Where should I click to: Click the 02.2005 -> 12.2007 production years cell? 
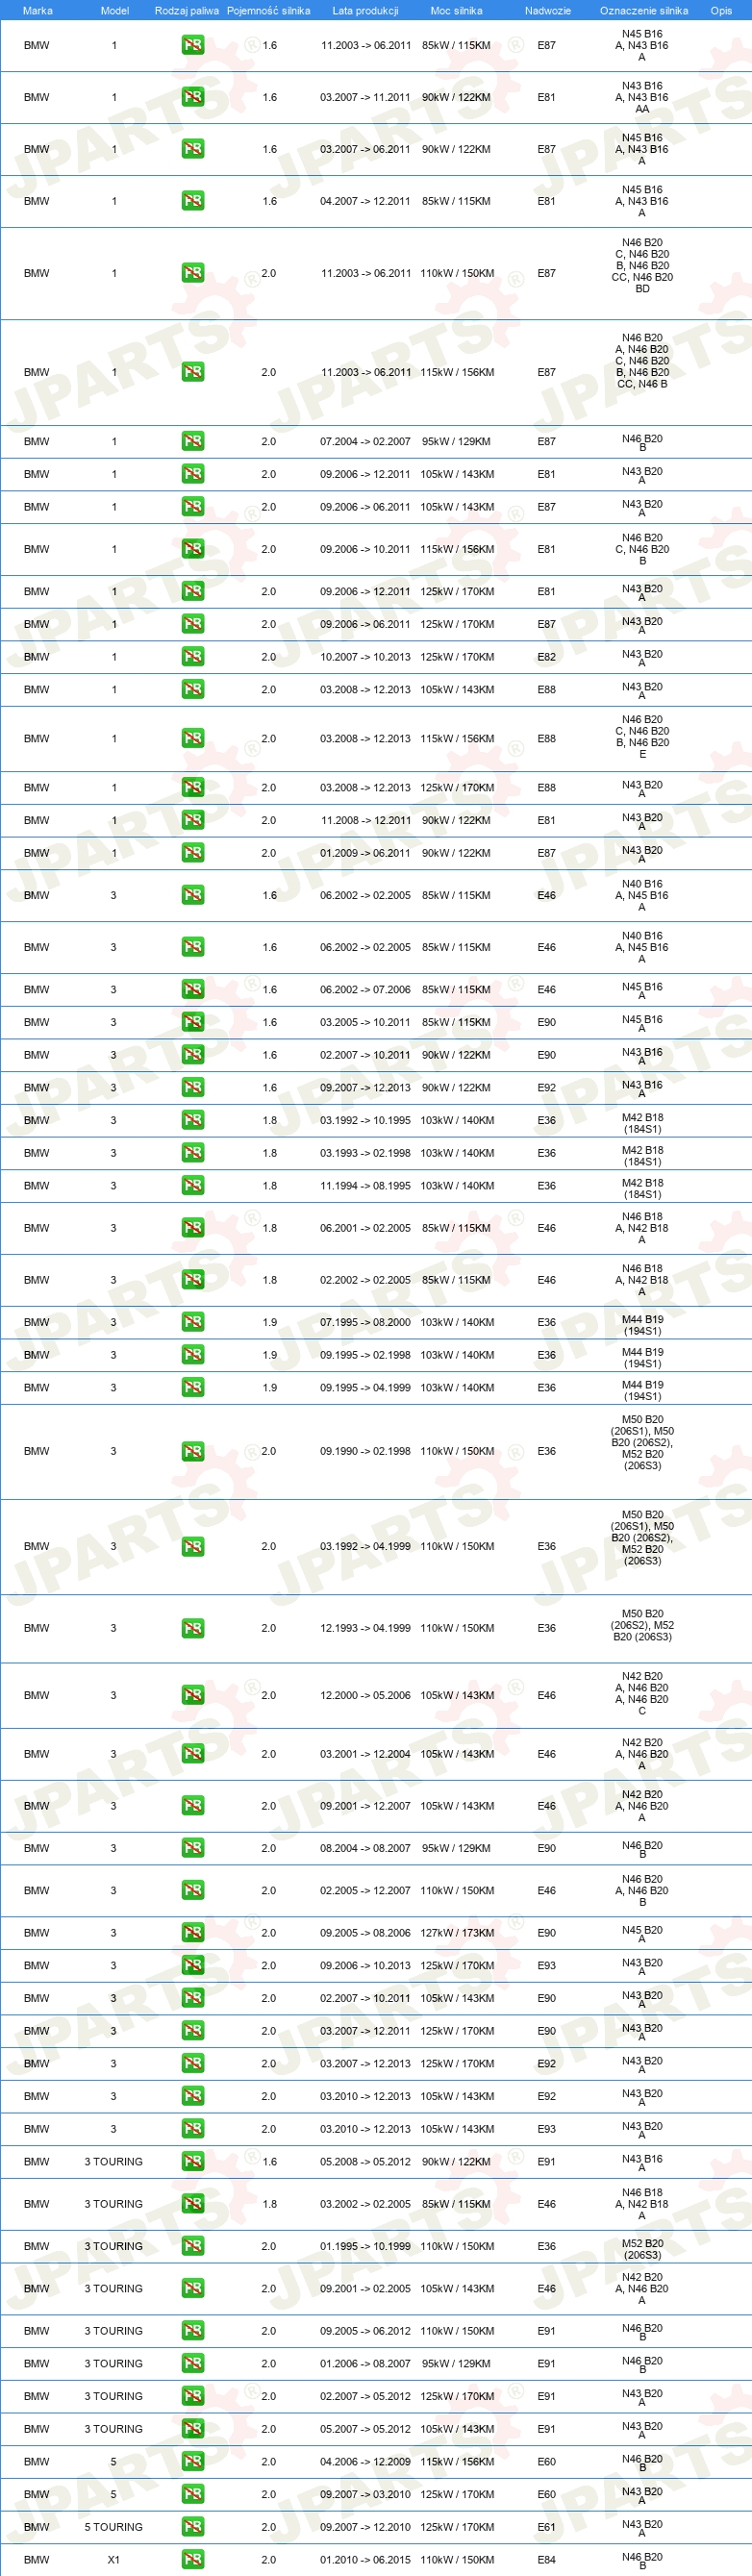365,1890
